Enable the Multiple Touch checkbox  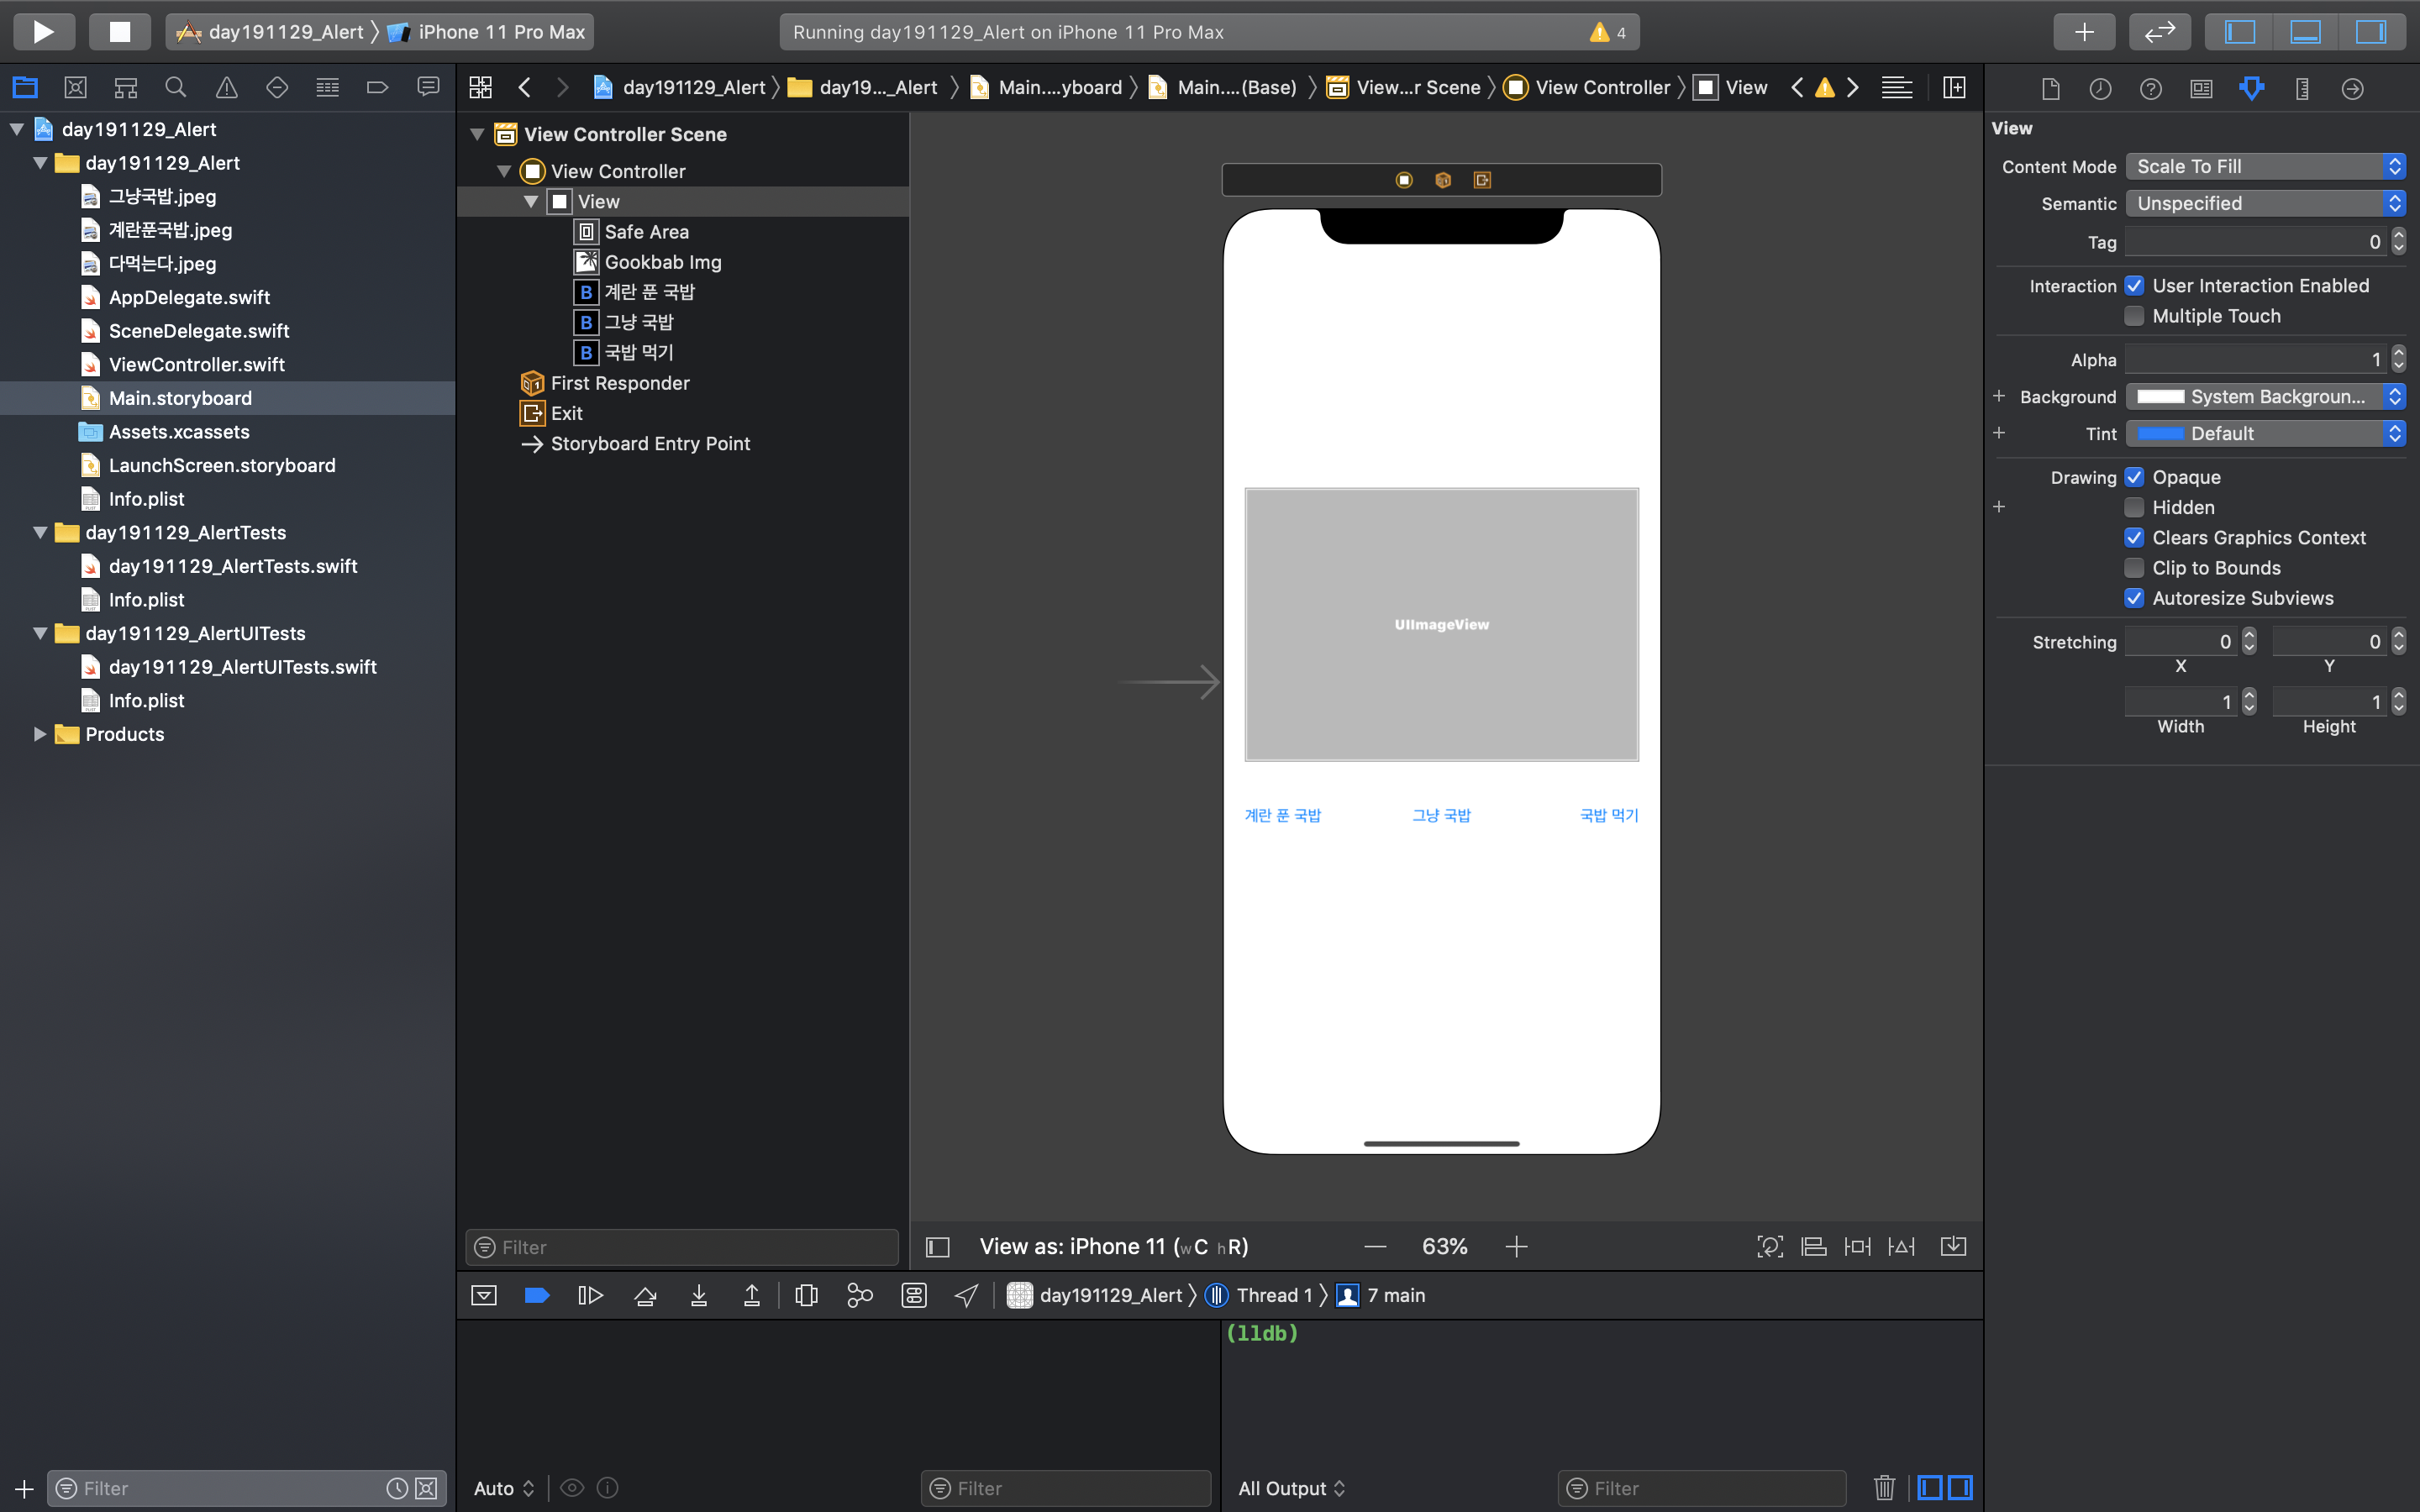(2134, 316)
